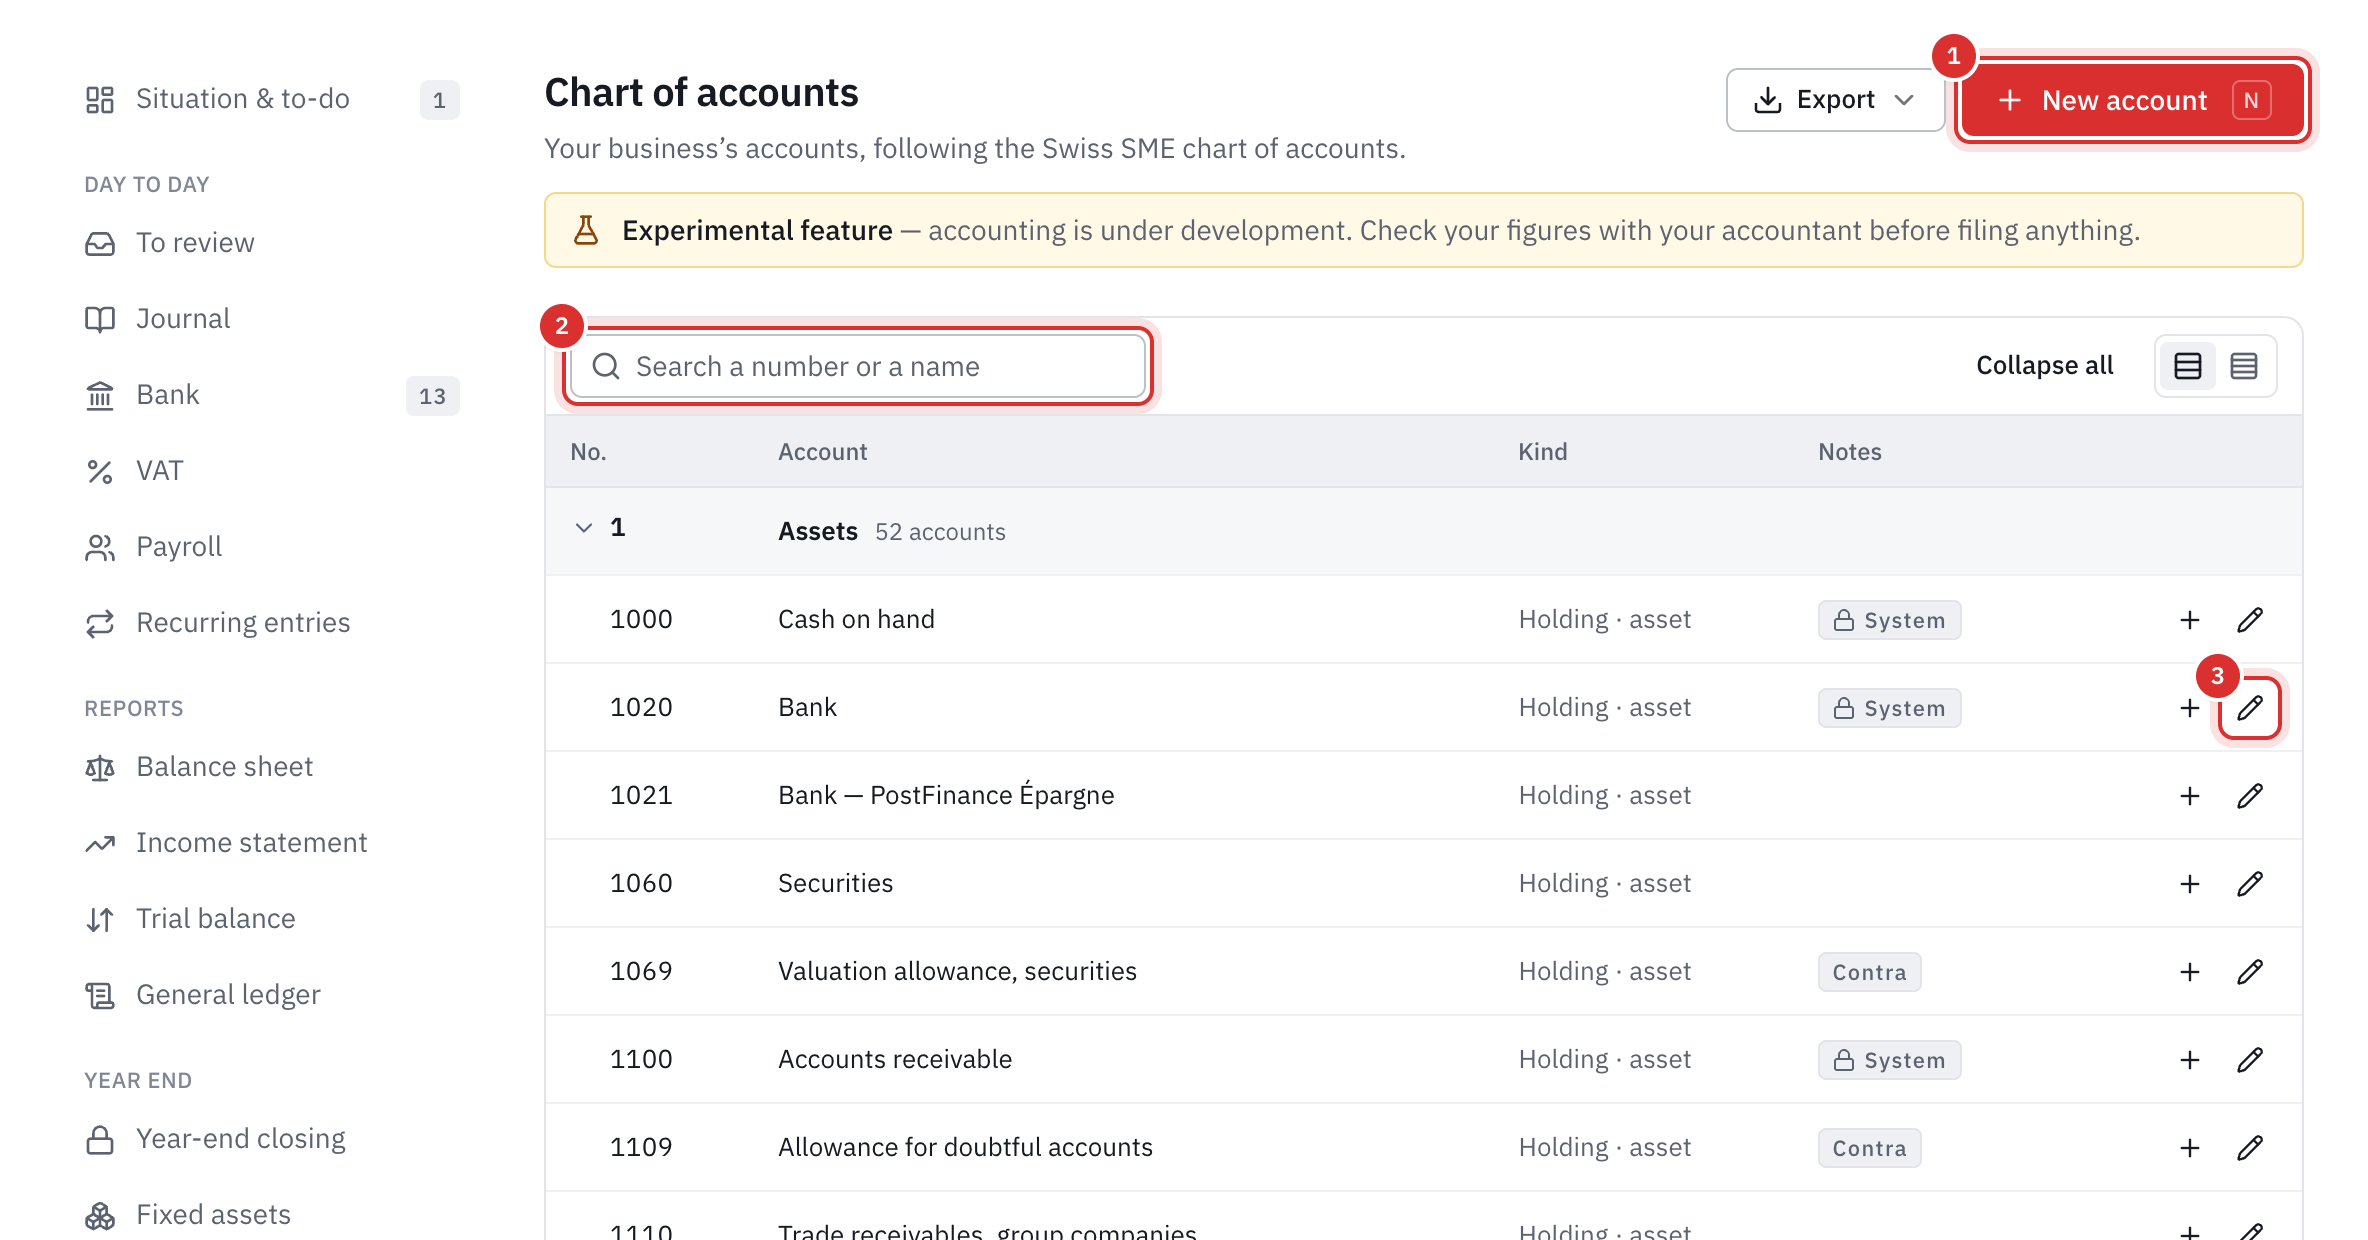Edit the Cash on hand account pencil

[2249, 620]
